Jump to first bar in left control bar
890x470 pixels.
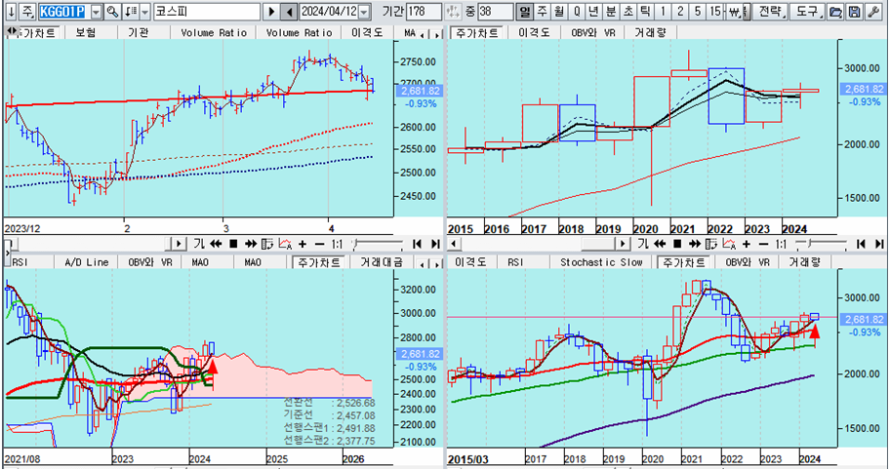click(417, 244)
